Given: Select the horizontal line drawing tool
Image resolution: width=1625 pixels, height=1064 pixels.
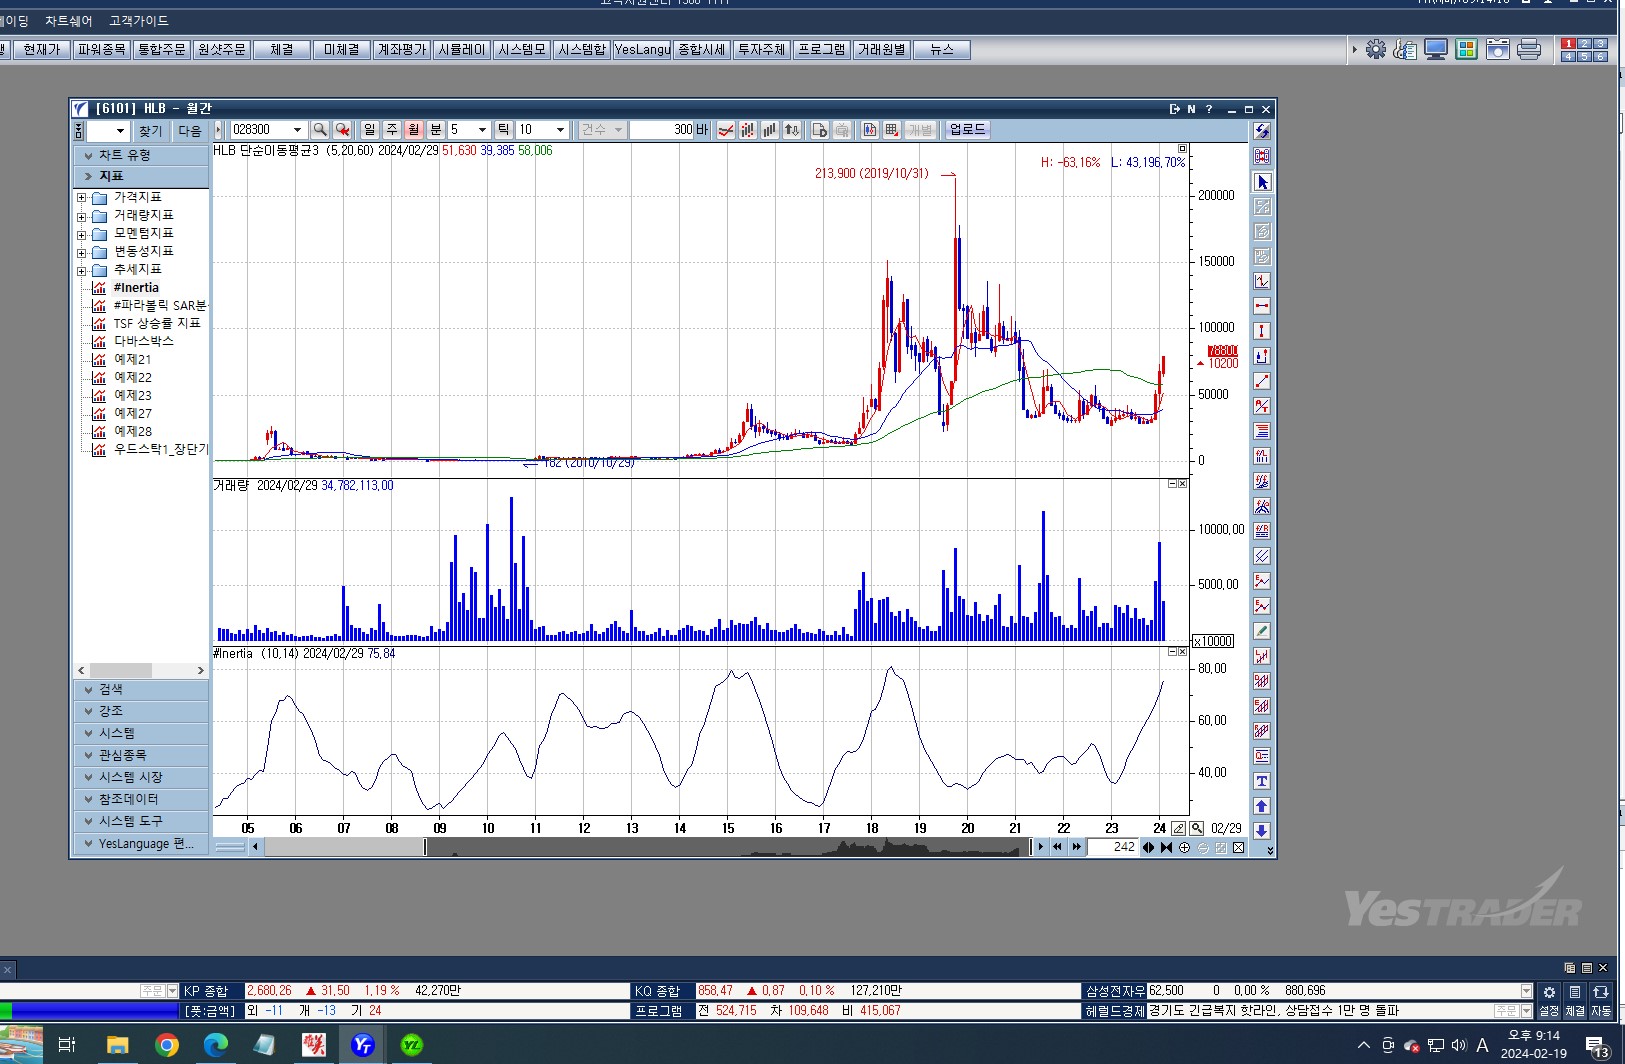Looking at the screenshot, I should point(1262,306).
